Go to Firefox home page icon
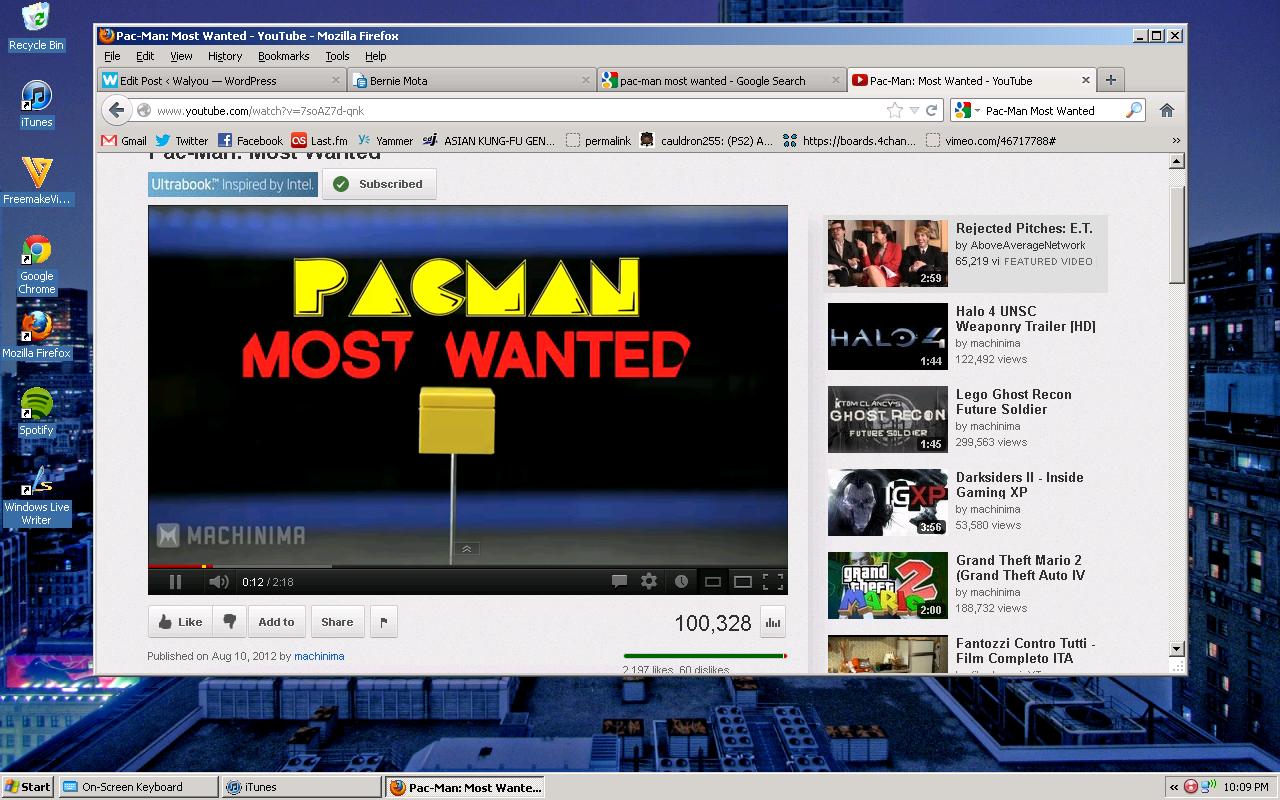Image resolution: width=1280 pixels, height=800 pixels. (x=1166, y=111)
